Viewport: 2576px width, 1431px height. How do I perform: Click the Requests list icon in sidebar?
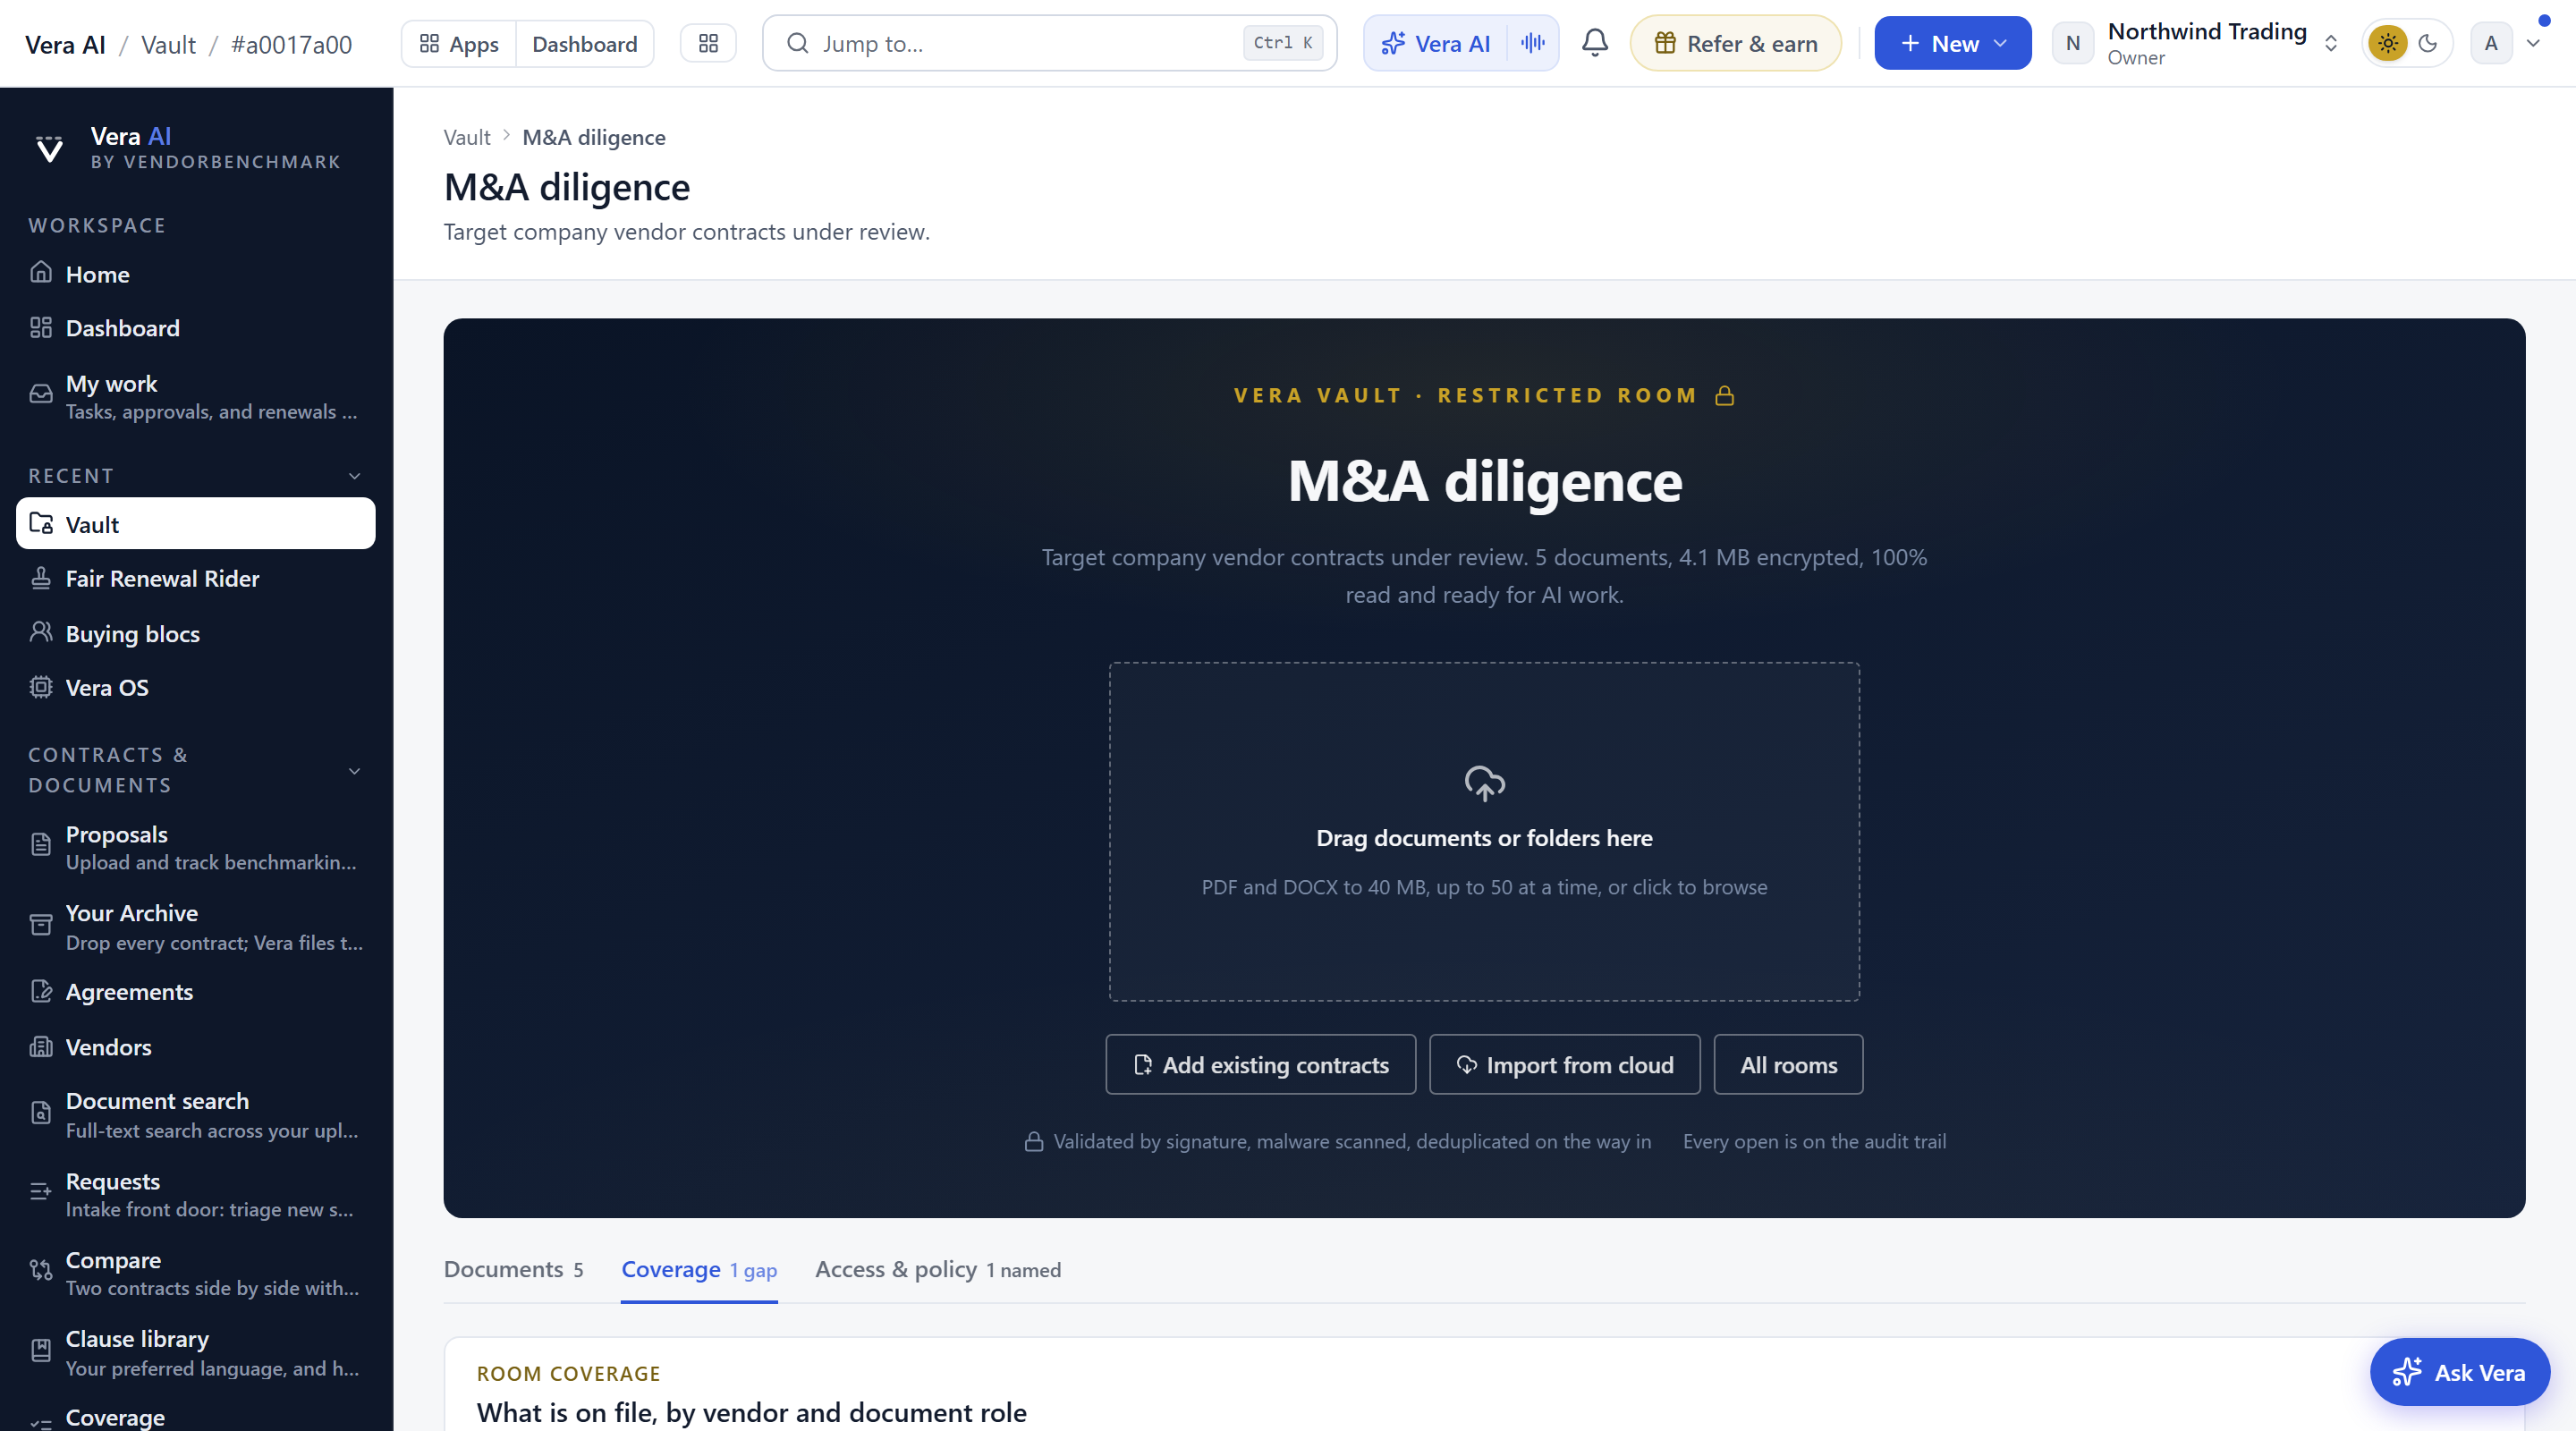coord(41,1192)
